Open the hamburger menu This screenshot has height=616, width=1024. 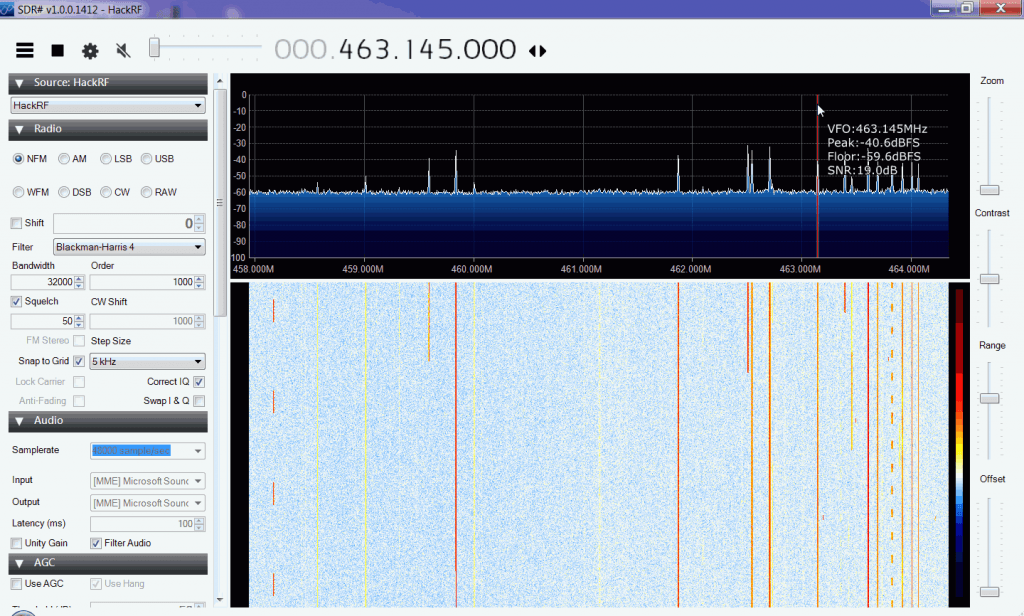click(x=25, y=49)
